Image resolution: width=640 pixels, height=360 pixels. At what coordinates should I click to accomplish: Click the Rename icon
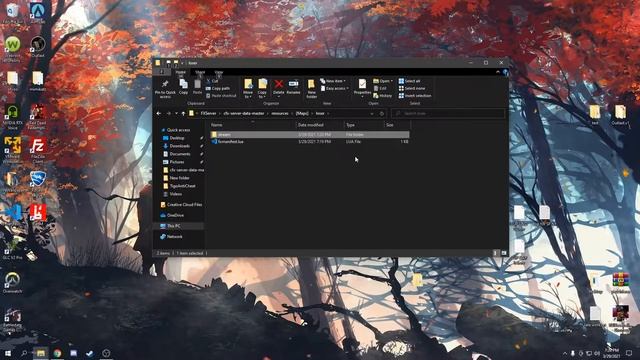click(293, 84)
